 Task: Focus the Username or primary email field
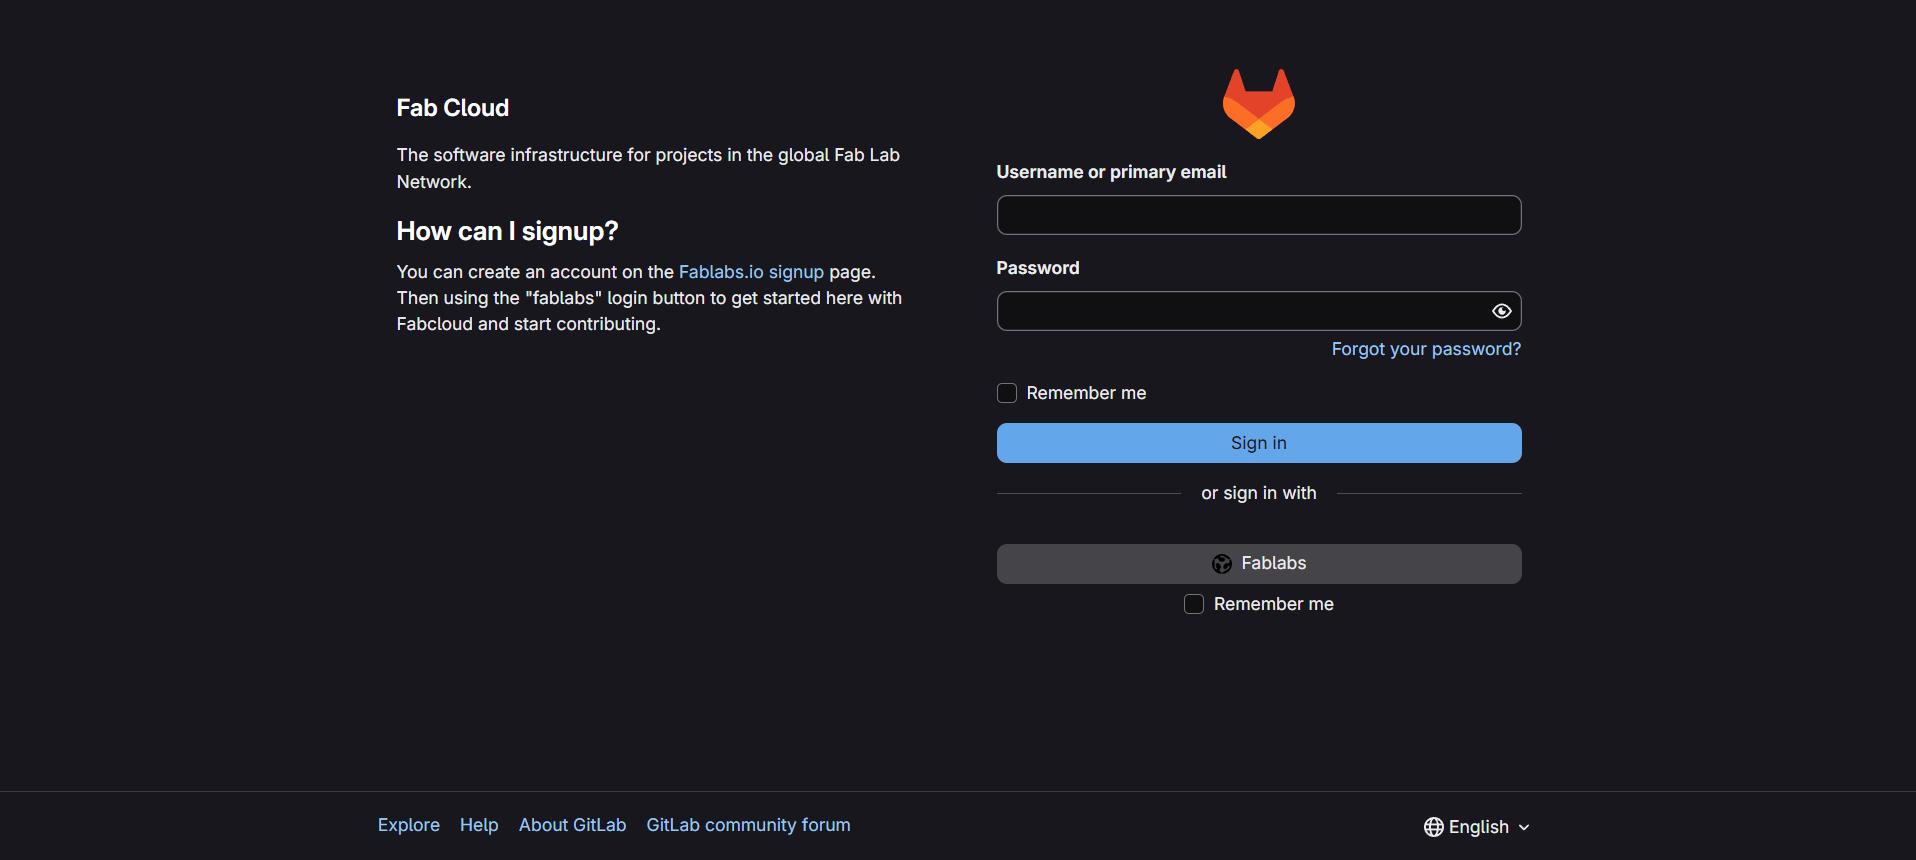click(1258, 215)
